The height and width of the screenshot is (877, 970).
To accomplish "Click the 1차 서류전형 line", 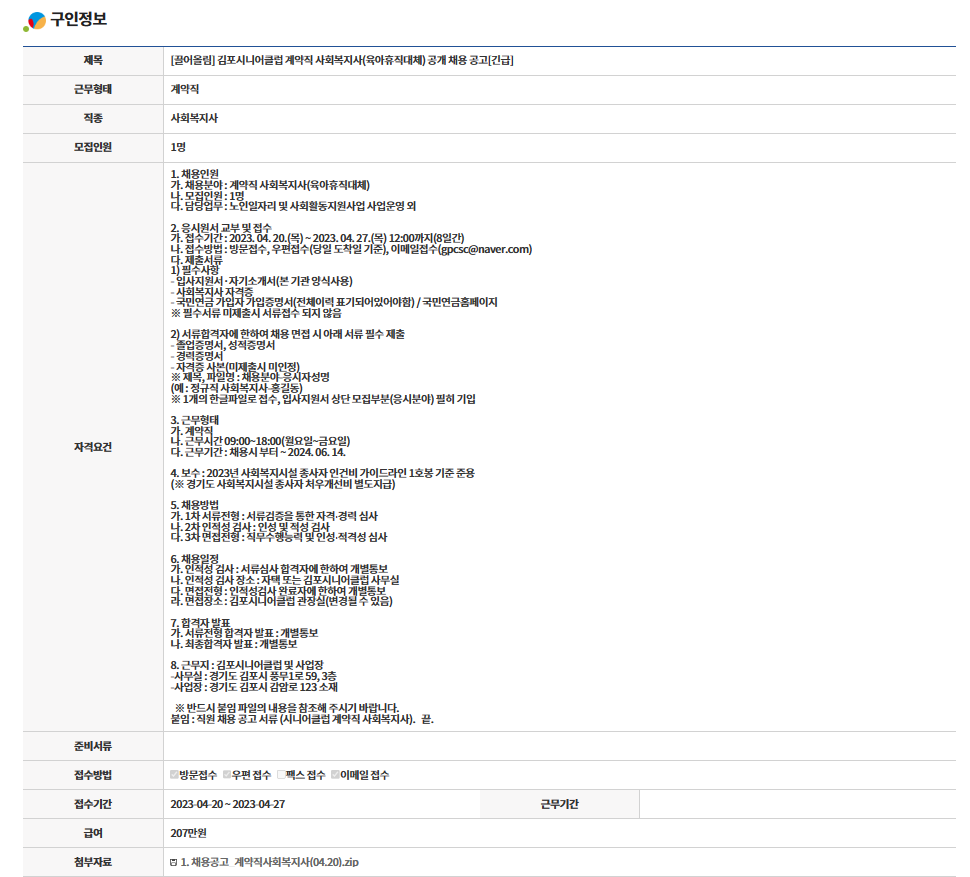I will (x=274, y=516).
